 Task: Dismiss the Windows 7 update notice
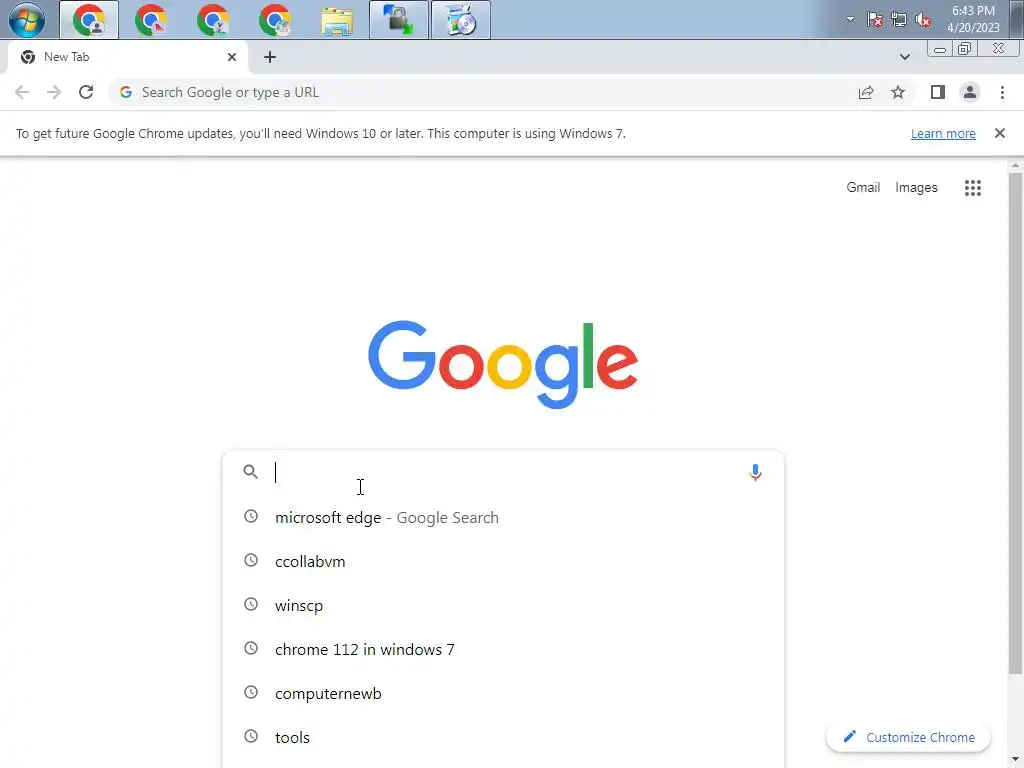coord(999,133)
